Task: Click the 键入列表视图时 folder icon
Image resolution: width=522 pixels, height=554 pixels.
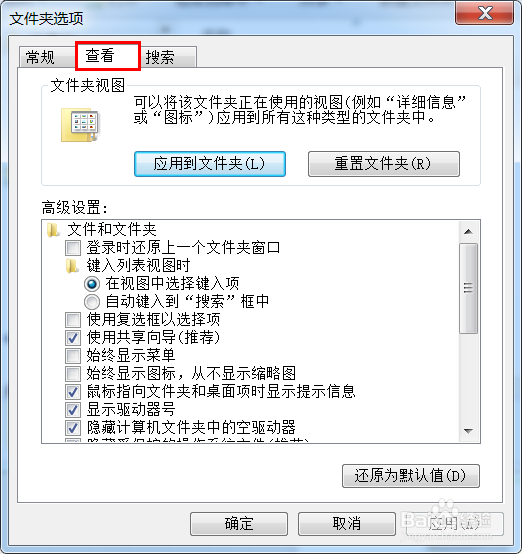Action: tap(72, 266)
